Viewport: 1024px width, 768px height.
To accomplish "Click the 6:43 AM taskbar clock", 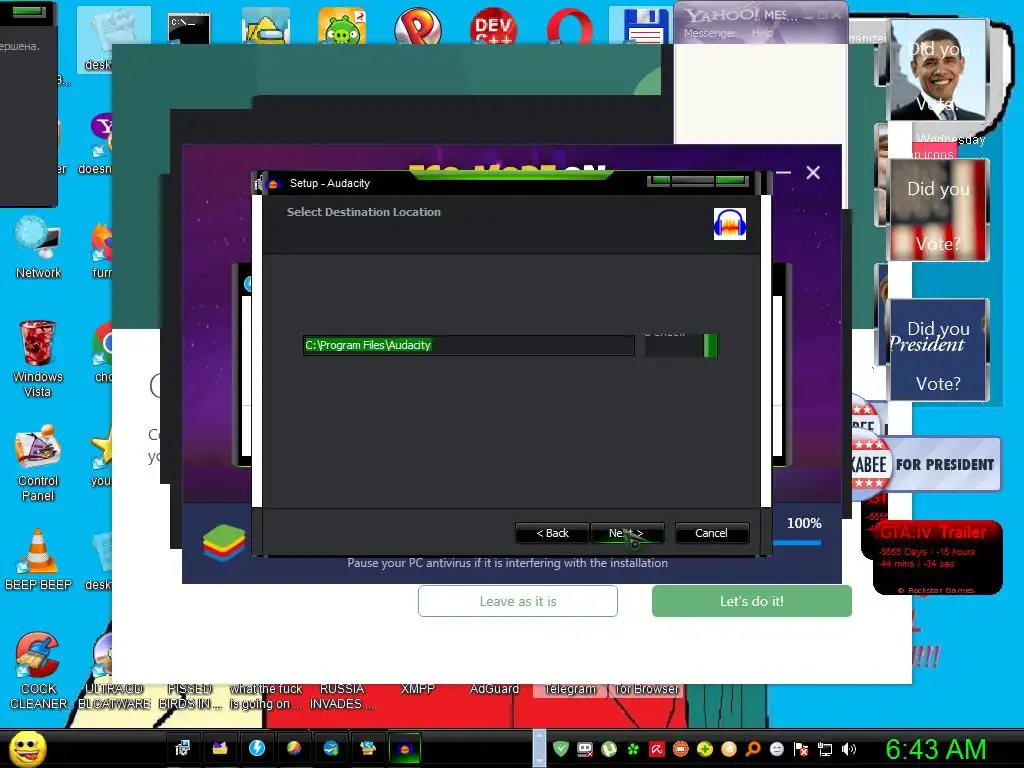I will point(936,749).
